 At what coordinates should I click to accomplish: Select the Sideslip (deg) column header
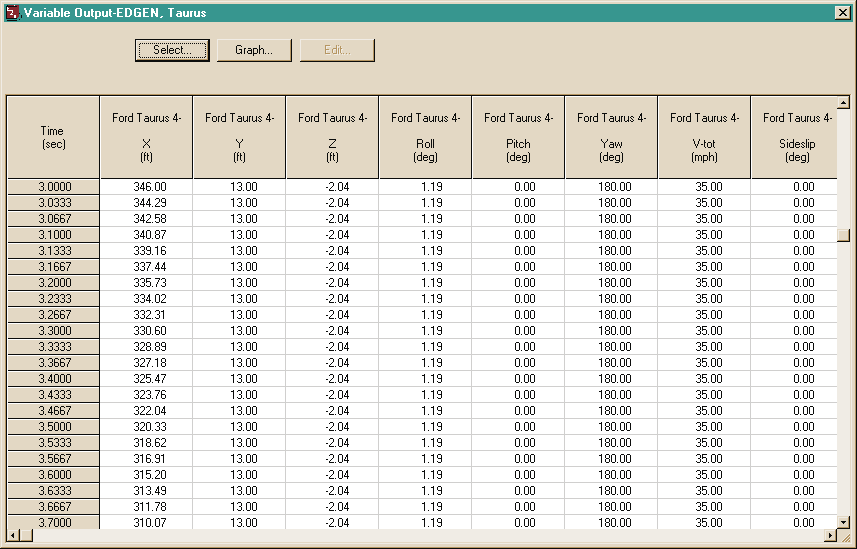click(794, 137)
